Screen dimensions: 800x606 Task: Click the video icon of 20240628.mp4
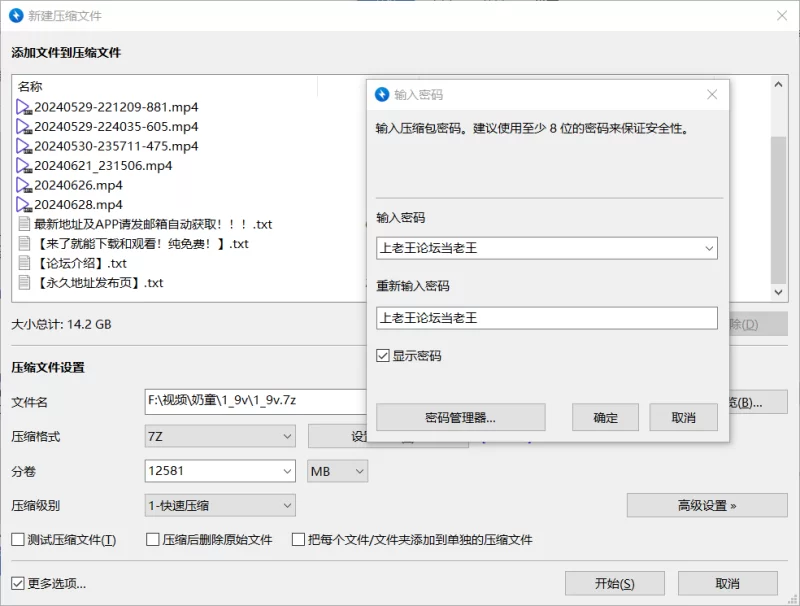24,205
